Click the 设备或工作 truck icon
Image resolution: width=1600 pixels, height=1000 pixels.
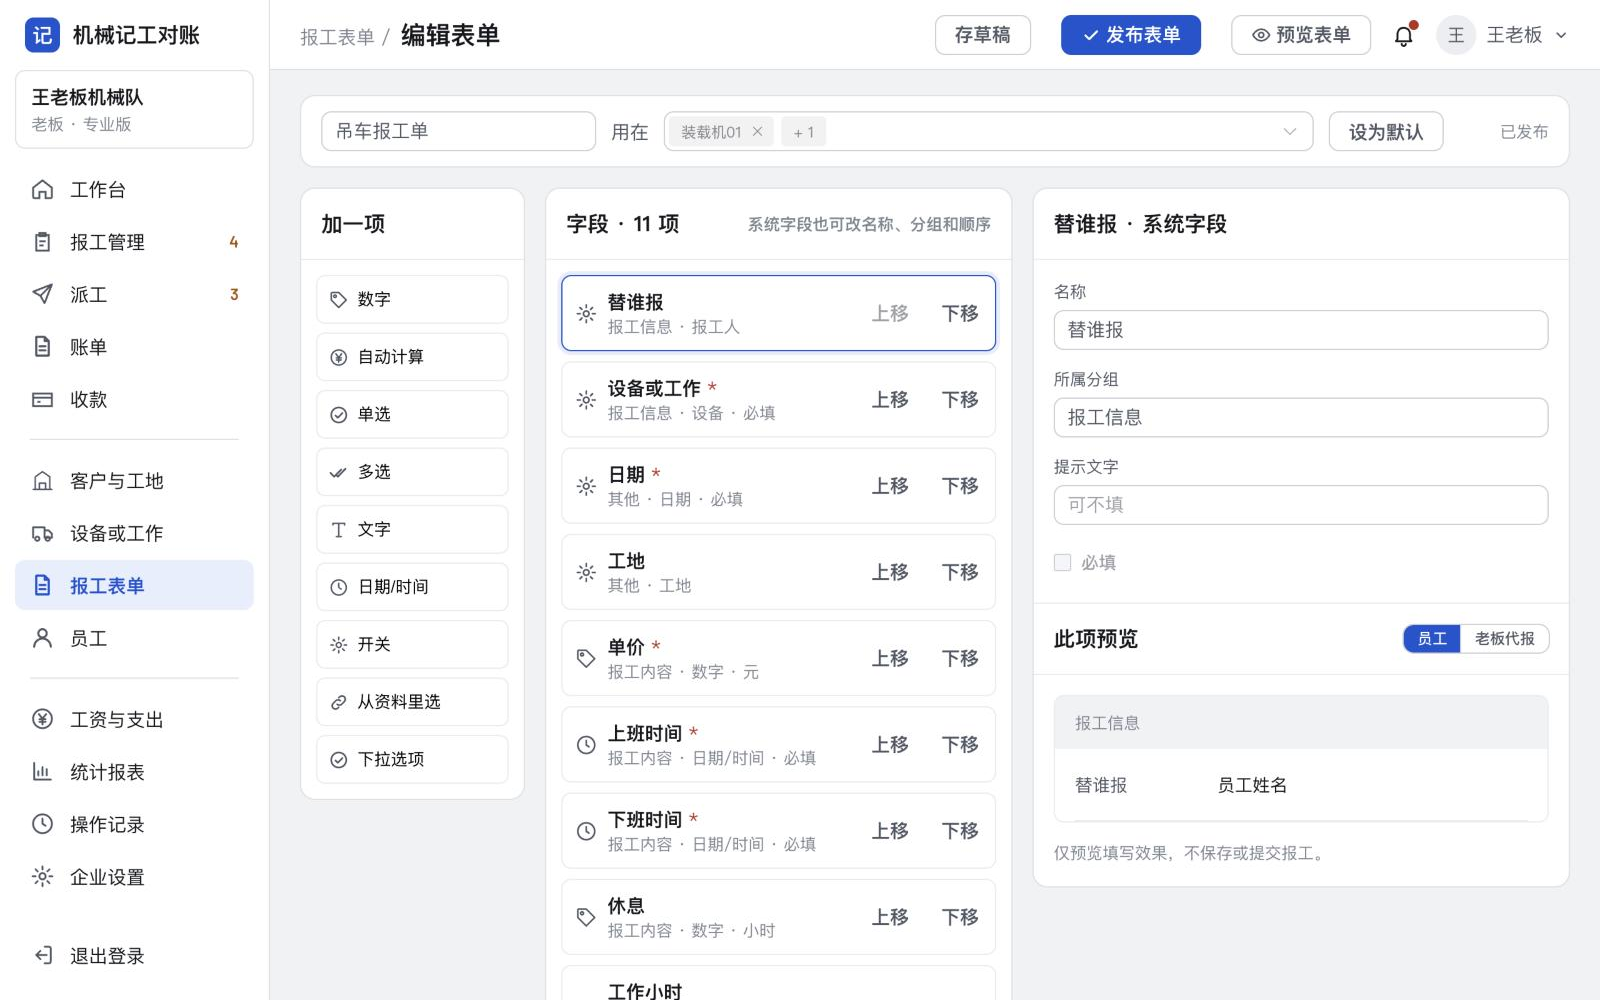(42, 534)
